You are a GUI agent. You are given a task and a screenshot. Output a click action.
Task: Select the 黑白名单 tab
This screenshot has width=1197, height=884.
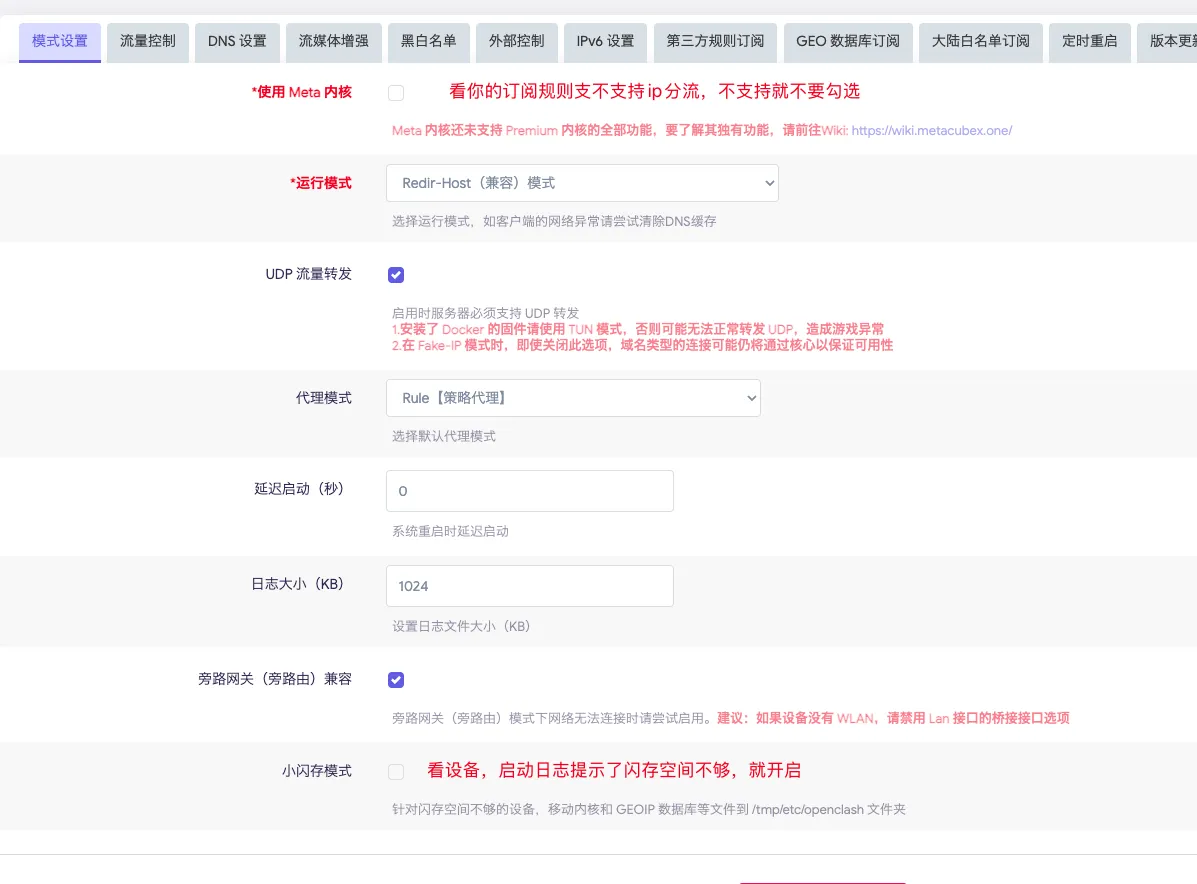(428, 42)
